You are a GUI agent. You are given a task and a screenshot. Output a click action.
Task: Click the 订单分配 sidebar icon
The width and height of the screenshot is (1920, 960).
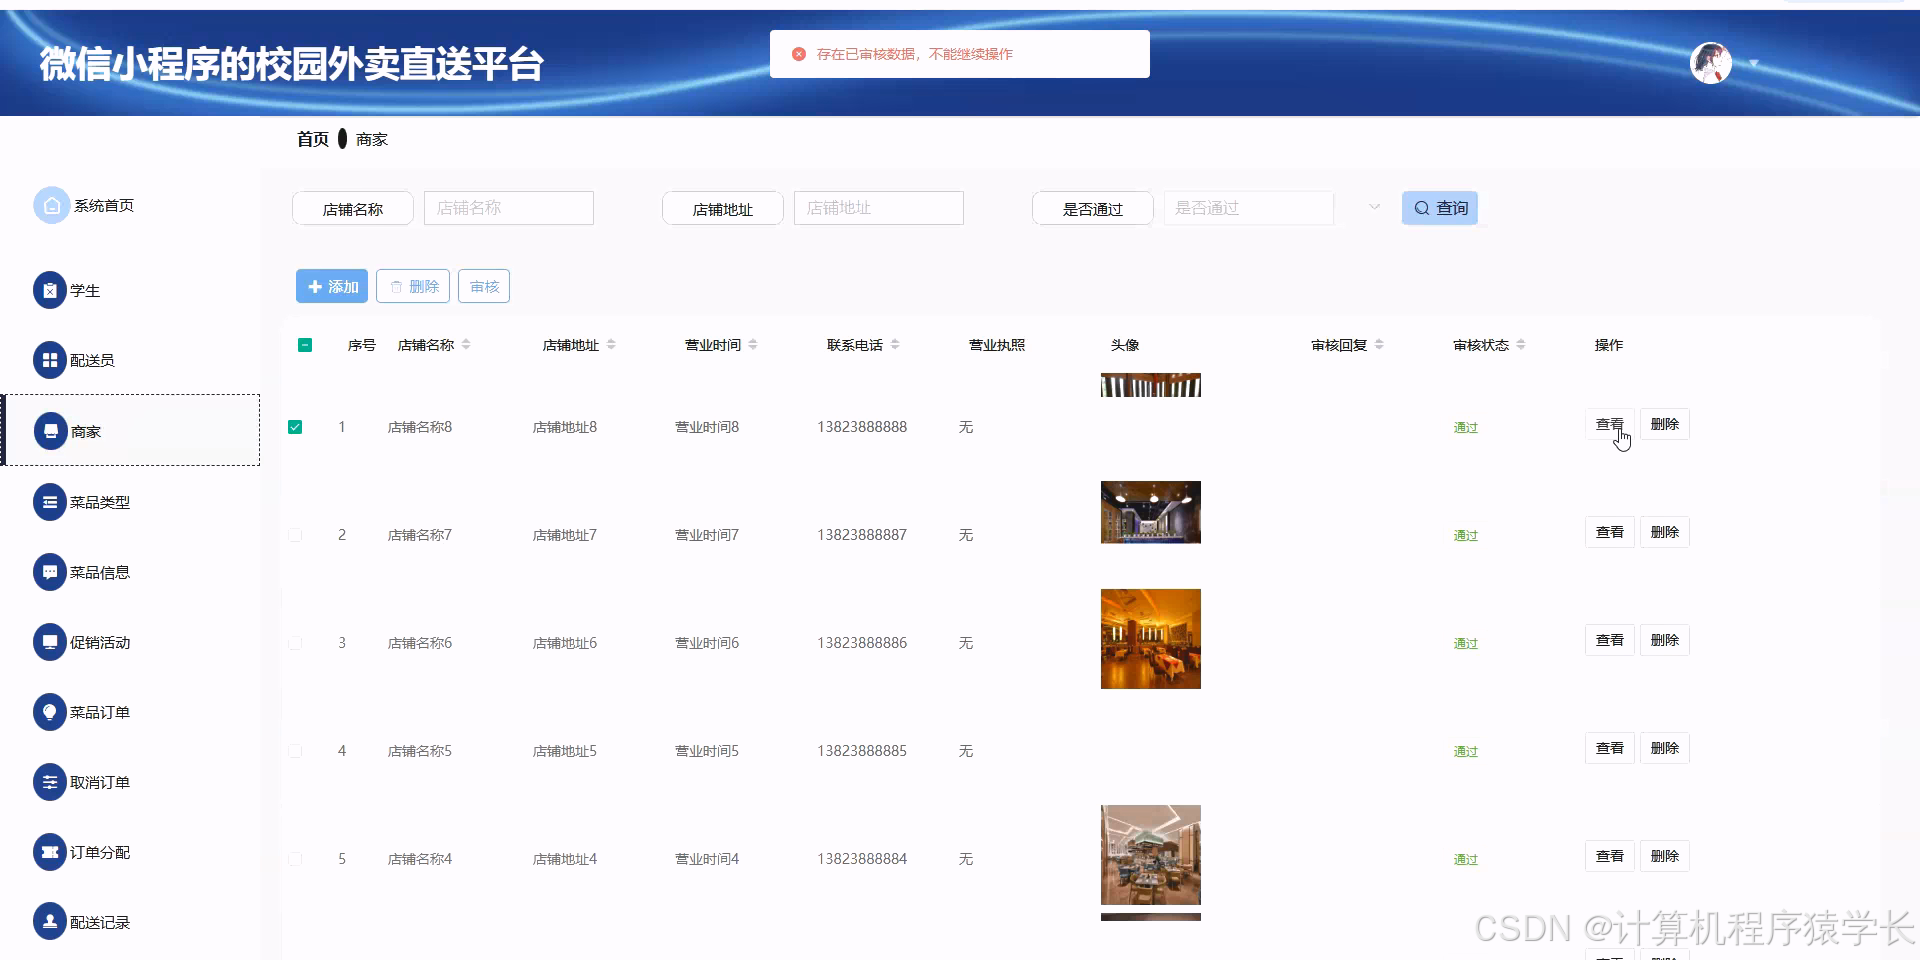point(50,852)
